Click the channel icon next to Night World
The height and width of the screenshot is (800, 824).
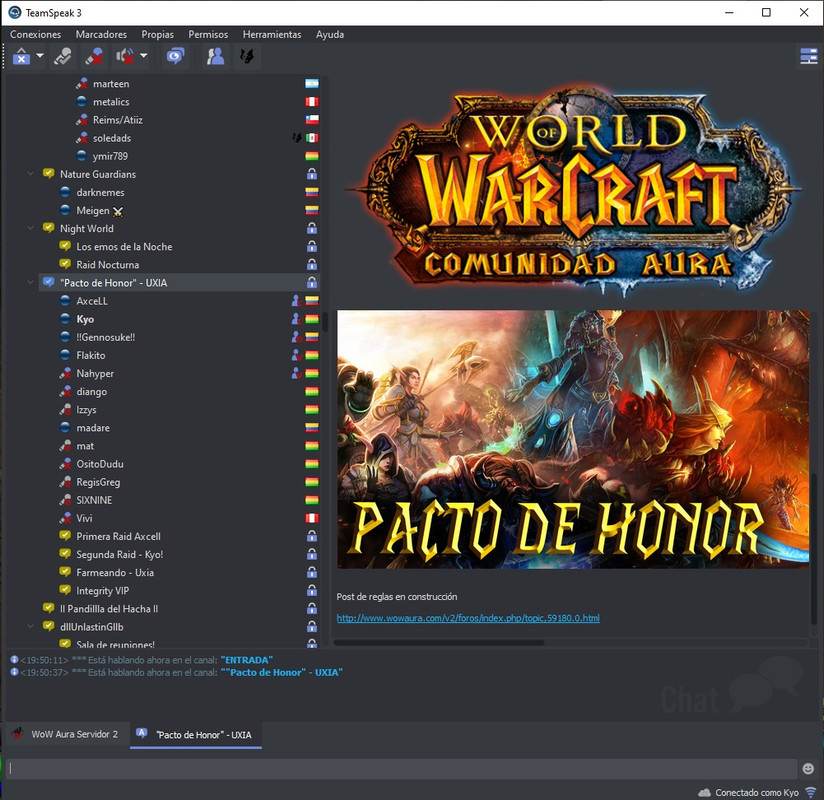pyautogui.click(x=48, y=228)
